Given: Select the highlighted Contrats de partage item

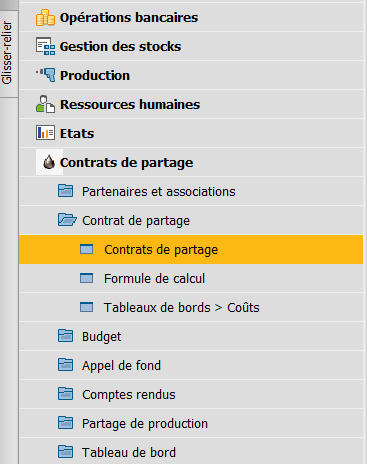Looking at the screenshot, I should 191,249.
